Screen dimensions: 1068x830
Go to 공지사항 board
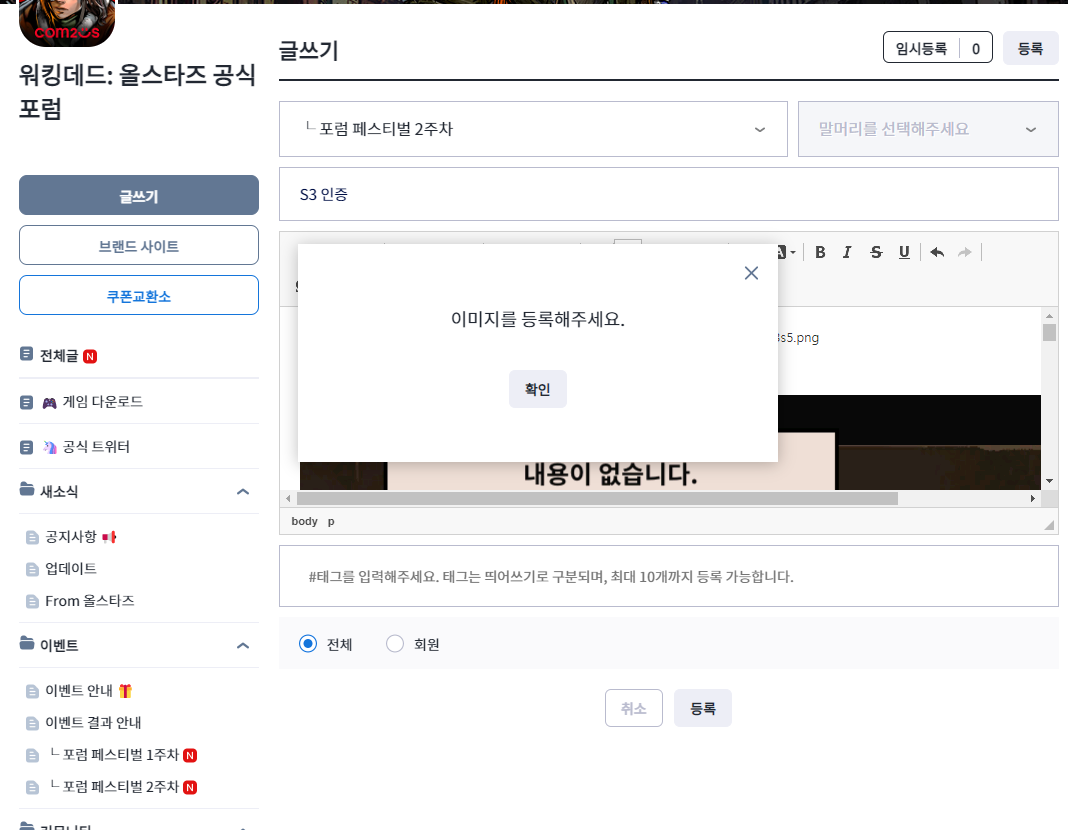pos(71,537)
